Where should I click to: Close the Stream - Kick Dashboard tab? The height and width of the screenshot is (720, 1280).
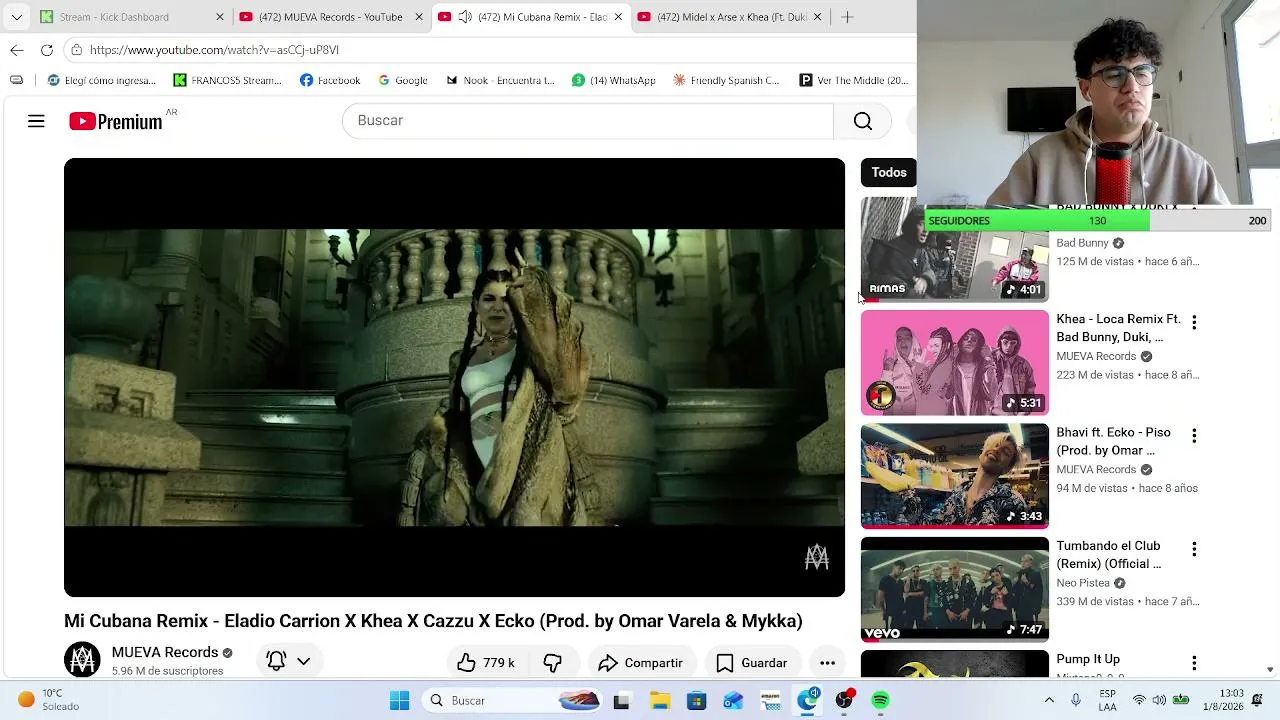pos(220,17)
